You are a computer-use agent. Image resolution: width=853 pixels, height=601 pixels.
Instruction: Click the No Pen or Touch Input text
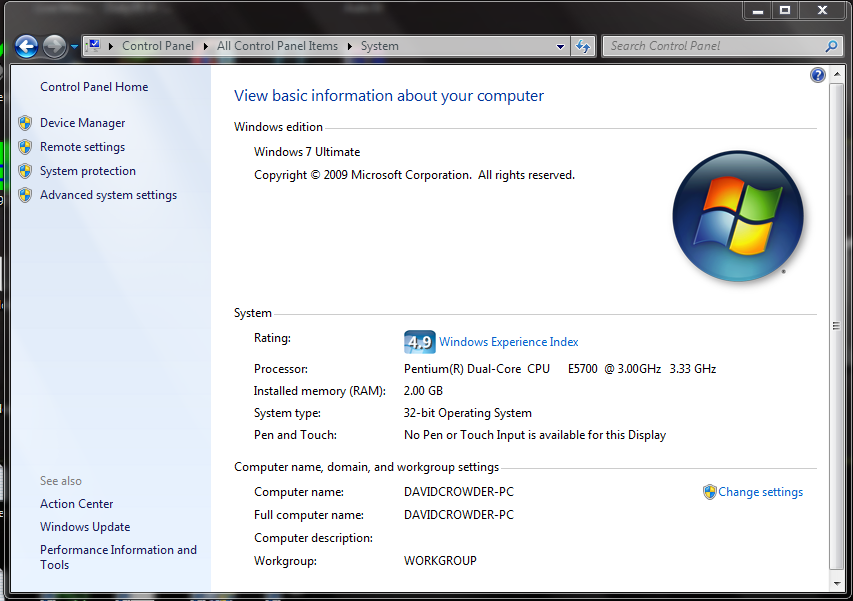[x=535, y=435]
